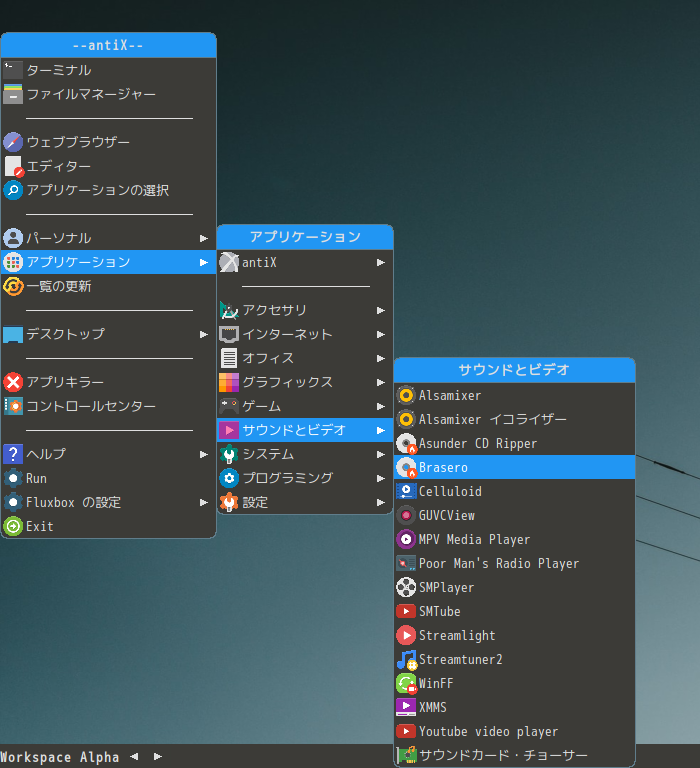The image size is (700, 768).
Task: Click the SMPlayer film reel icon
Action: [x=406, y=587]
